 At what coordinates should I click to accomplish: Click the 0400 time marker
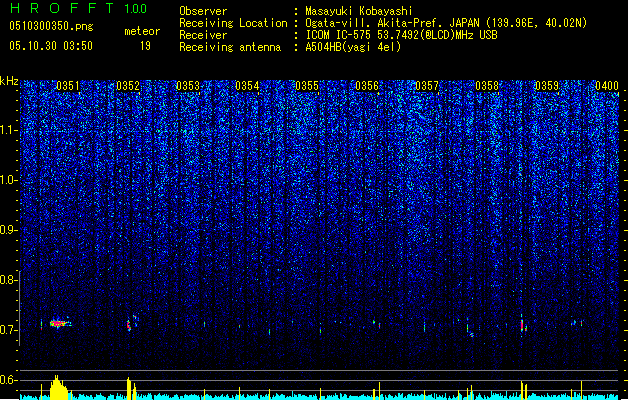tap(607, 86)
